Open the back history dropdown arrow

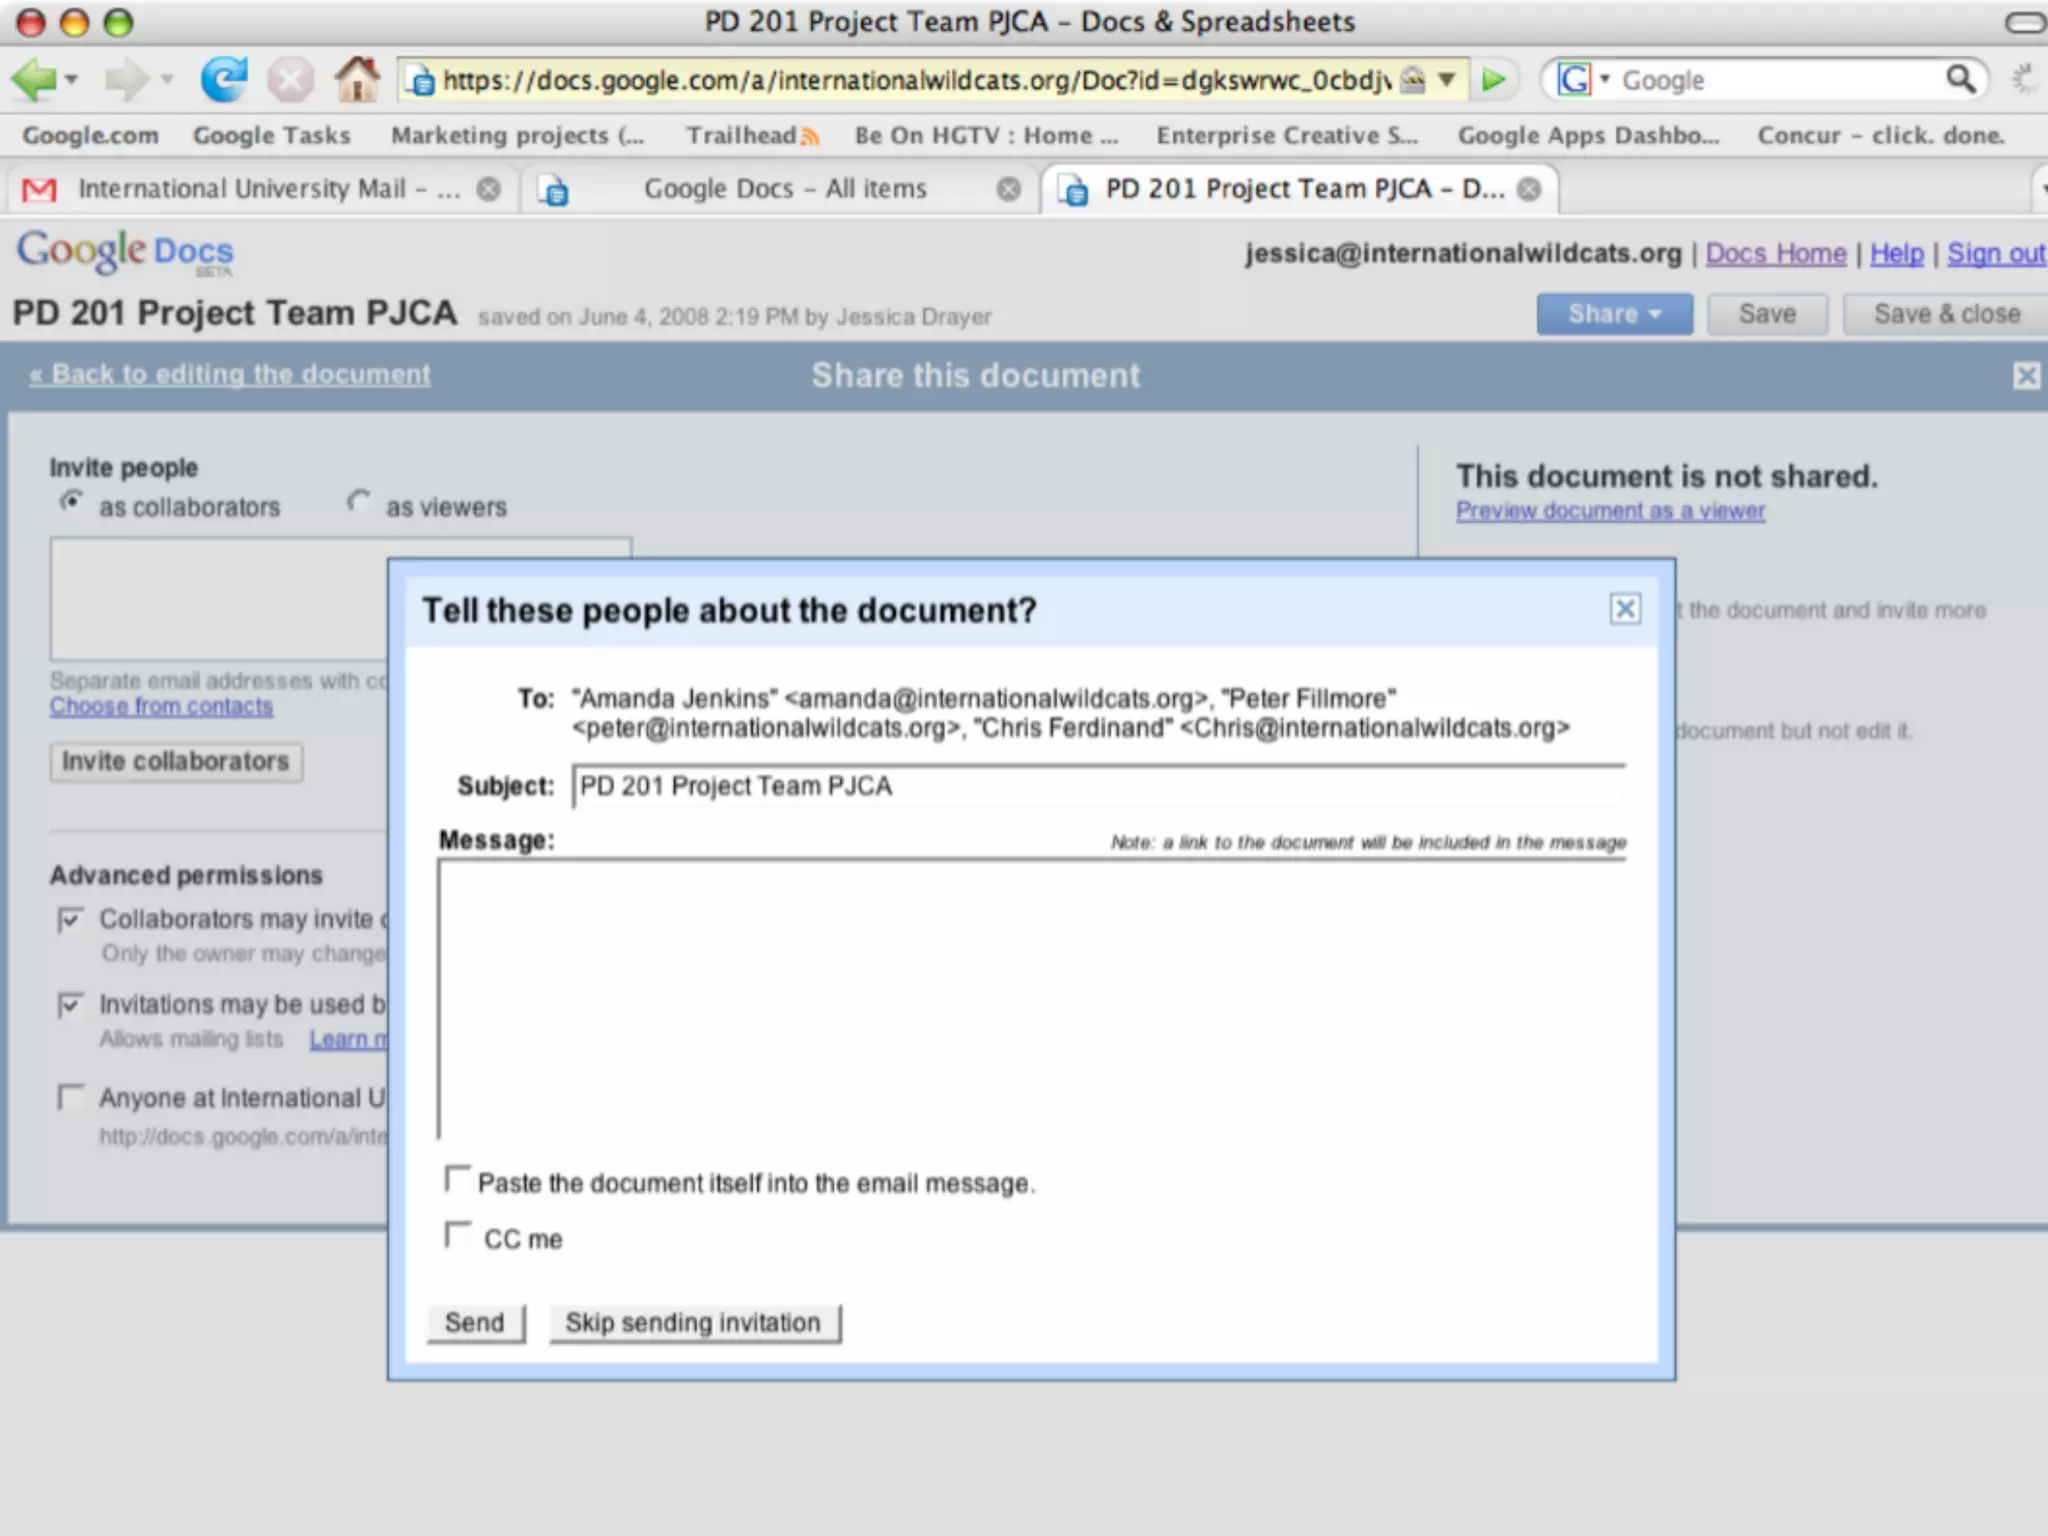(x=71, y=79)
